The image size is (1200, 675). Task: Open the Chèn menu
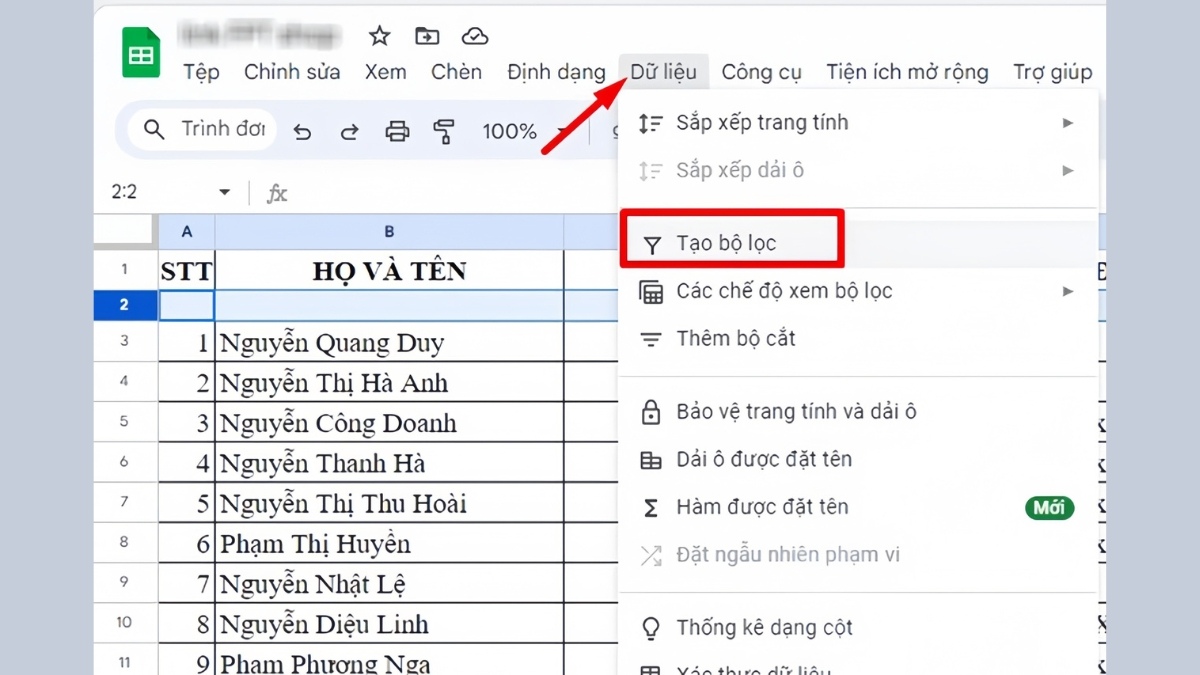click(x=456, y=72)
